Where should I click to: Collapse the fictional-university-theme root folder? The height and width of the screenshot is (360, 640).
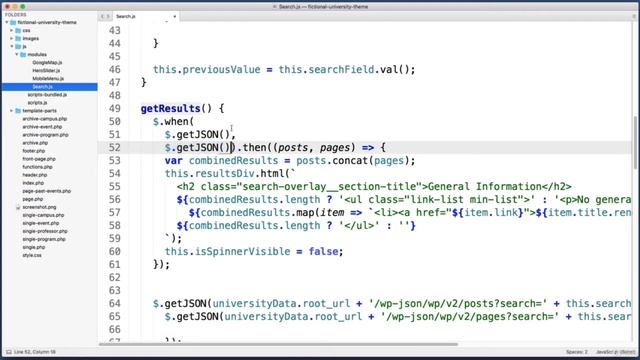pyautogui.click(x=7, y=22)
